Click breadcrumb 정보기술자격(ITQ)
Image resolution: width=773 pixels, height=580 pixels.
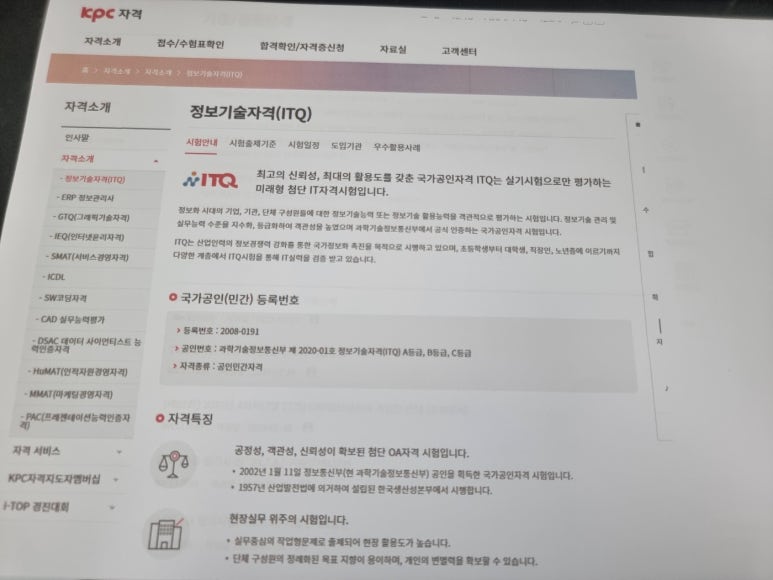tap(214, 74)
